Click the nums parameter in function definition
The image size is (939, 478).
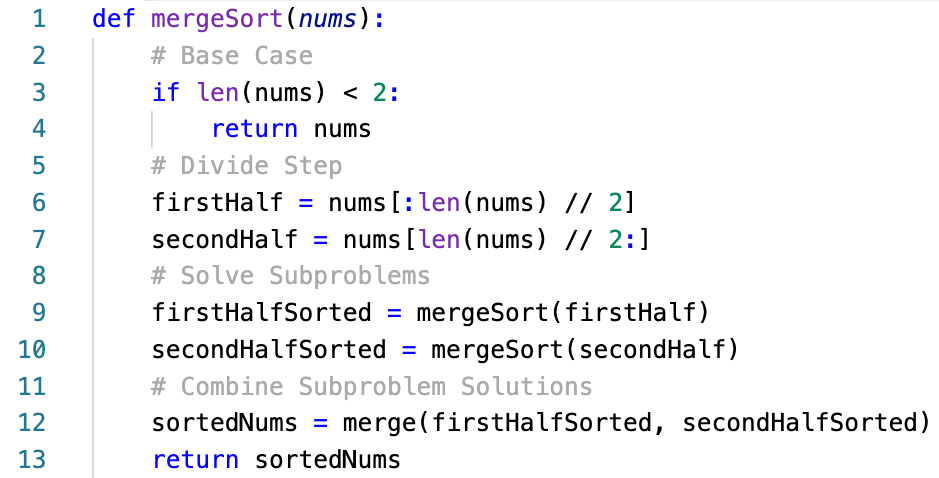328,19
